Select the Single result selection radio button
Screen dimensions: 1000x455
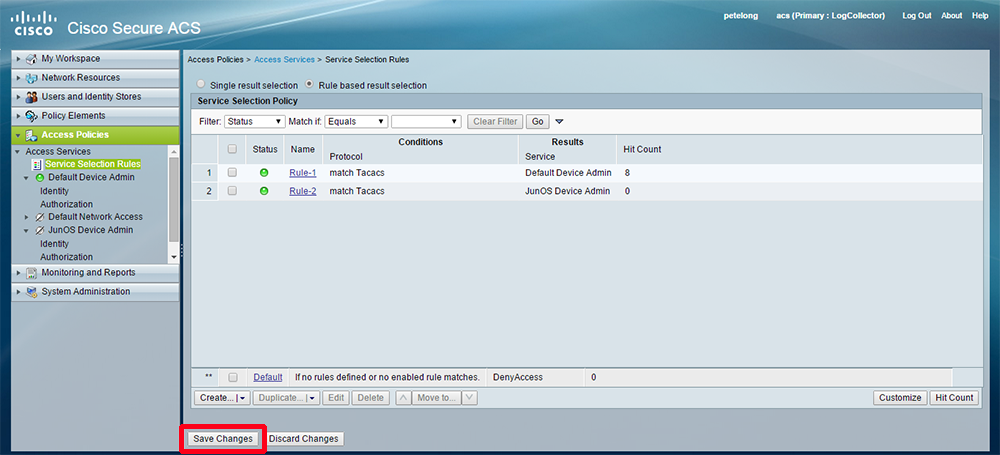click(x=201, y=84)
